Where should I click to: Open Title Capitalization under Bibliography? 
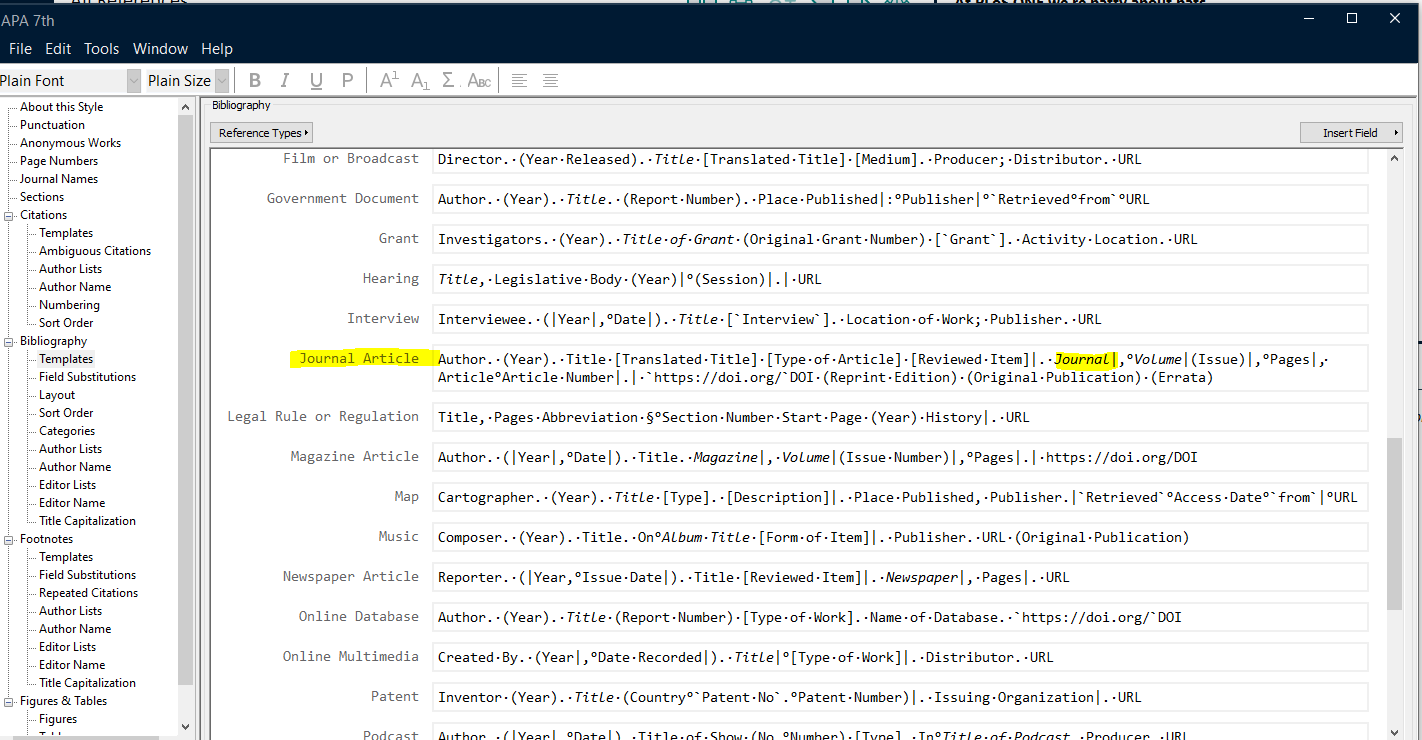87,521
